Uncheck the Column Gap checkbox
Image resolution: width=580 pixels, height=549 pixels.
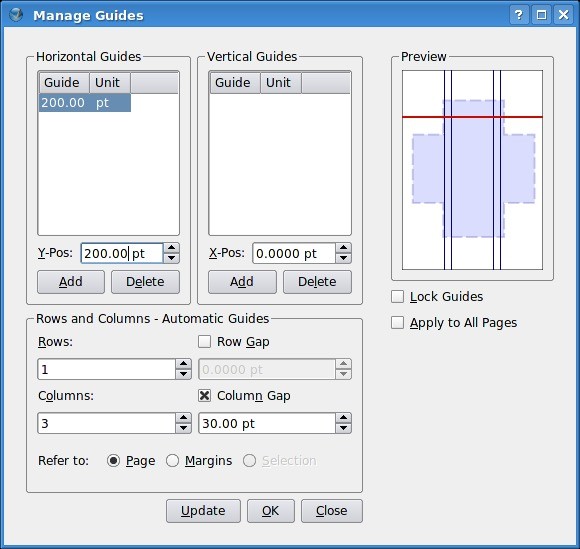205,395
